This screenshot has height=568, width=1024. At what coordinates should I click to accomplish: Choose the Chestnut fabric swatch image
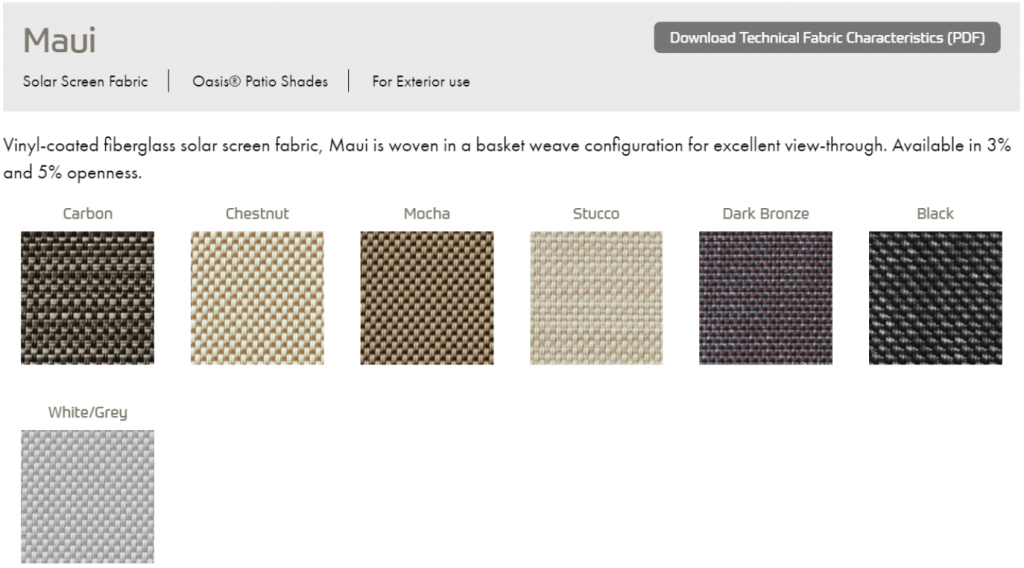(x=257, y=298)
